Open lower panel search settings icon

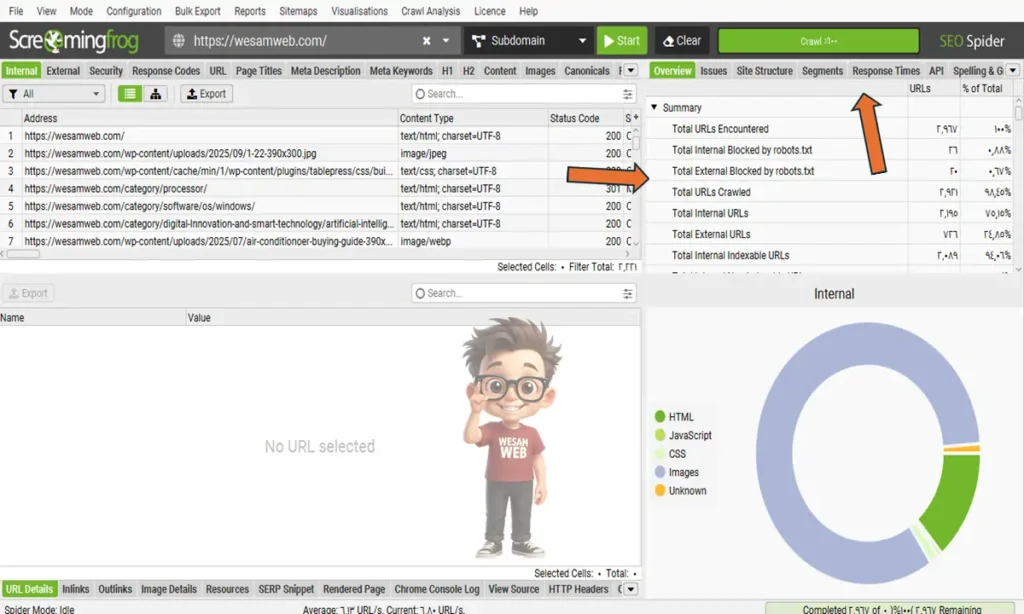point(628,294)
